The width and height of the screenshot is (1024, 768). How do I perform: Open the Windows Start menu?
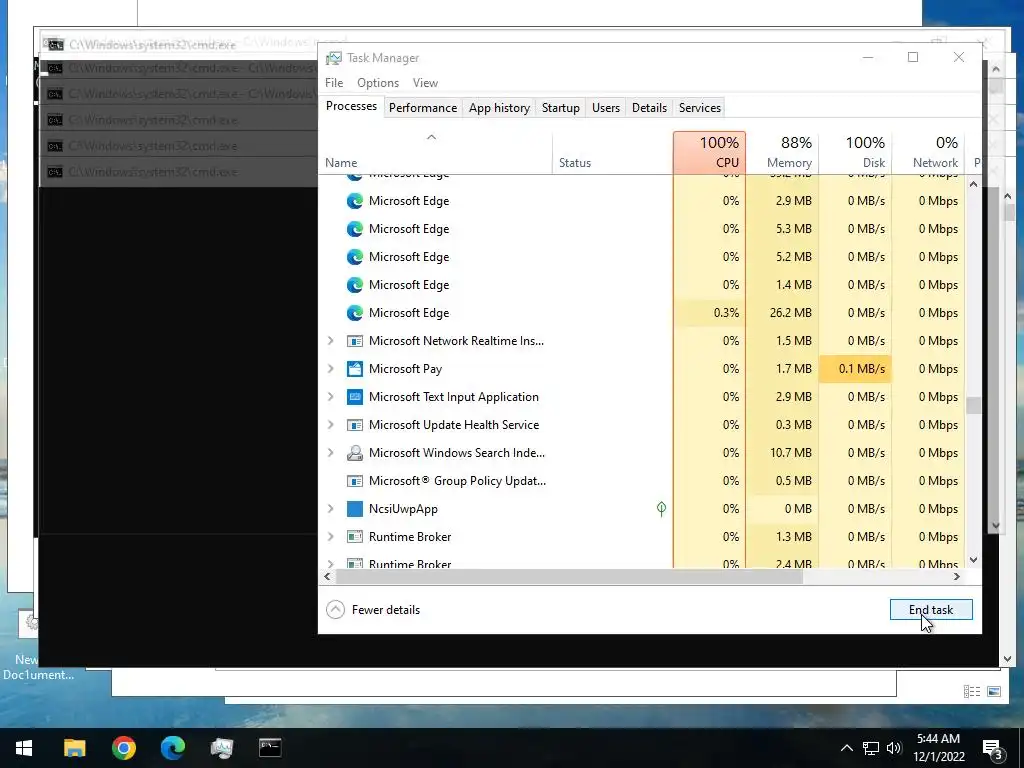click(24, 748)
